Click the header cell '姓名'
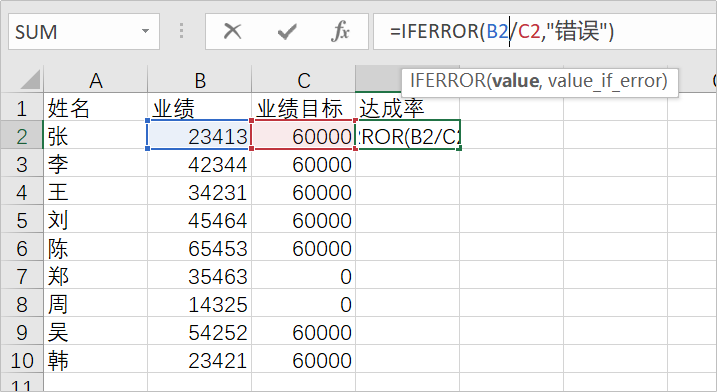 click(x=96, y=108)
